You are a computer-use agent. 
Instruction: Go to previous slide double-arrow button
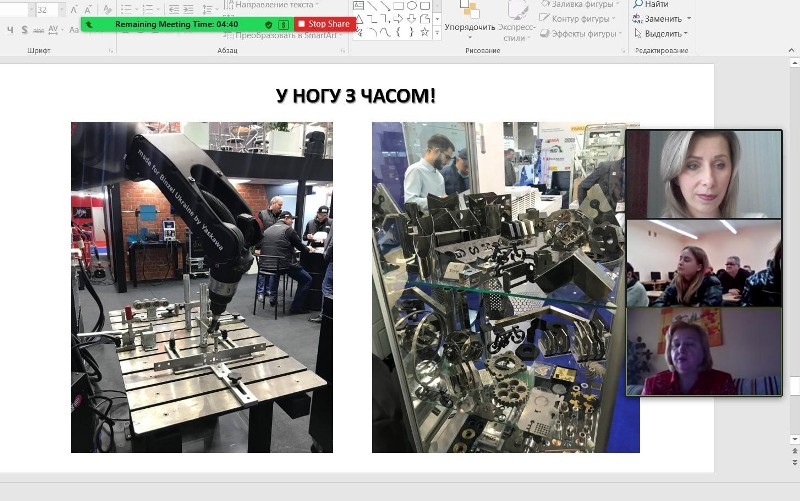(x=794, y=451)
